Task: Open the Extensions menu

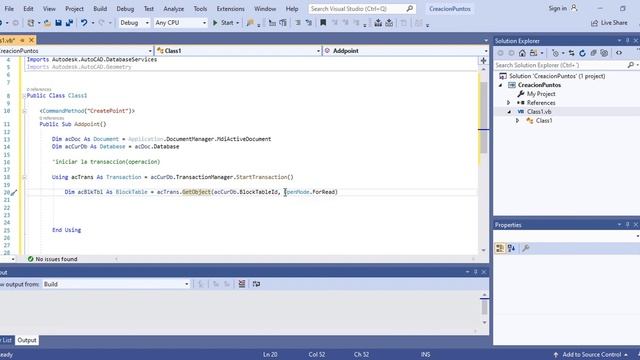Action: click(231, 9)
